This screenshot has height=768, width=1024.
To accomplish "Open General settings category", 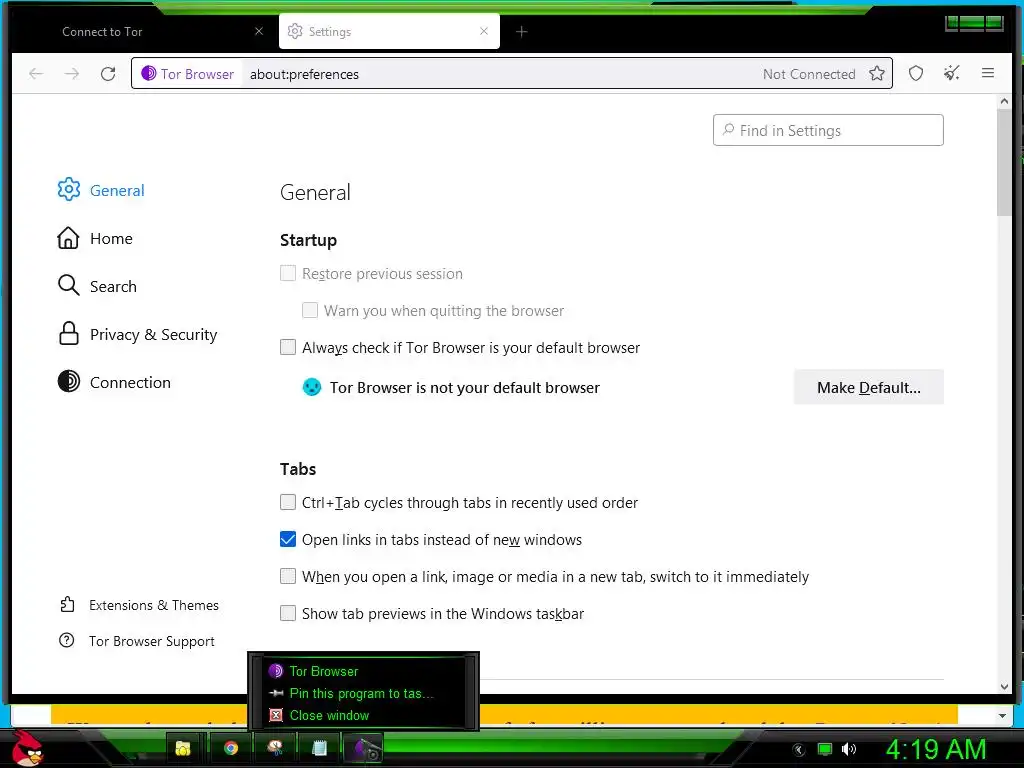I will point(101,190).
